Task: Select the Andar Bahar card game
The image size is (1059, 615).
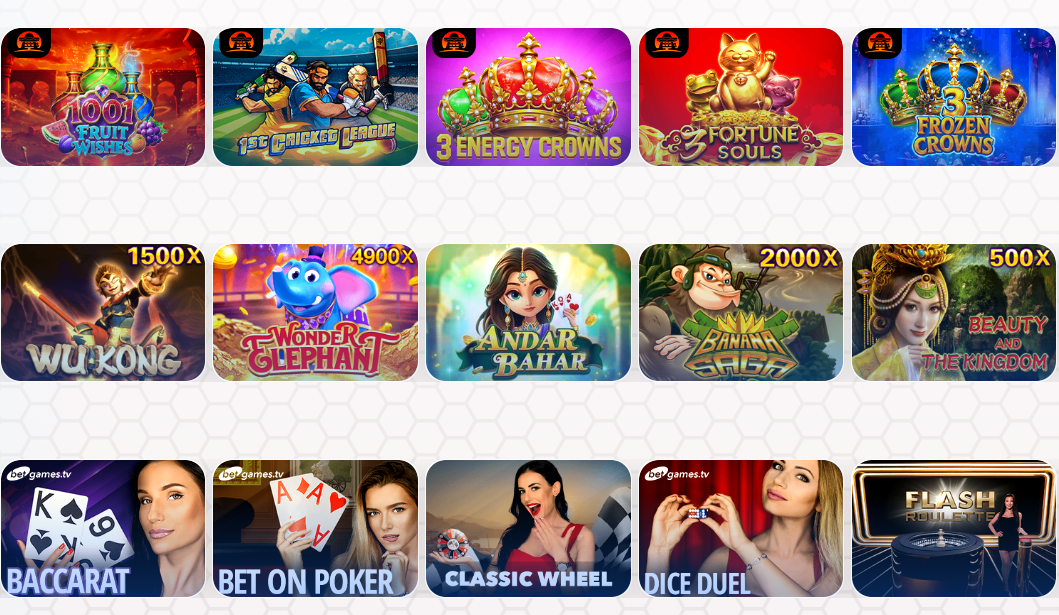Action: [528, 313]
